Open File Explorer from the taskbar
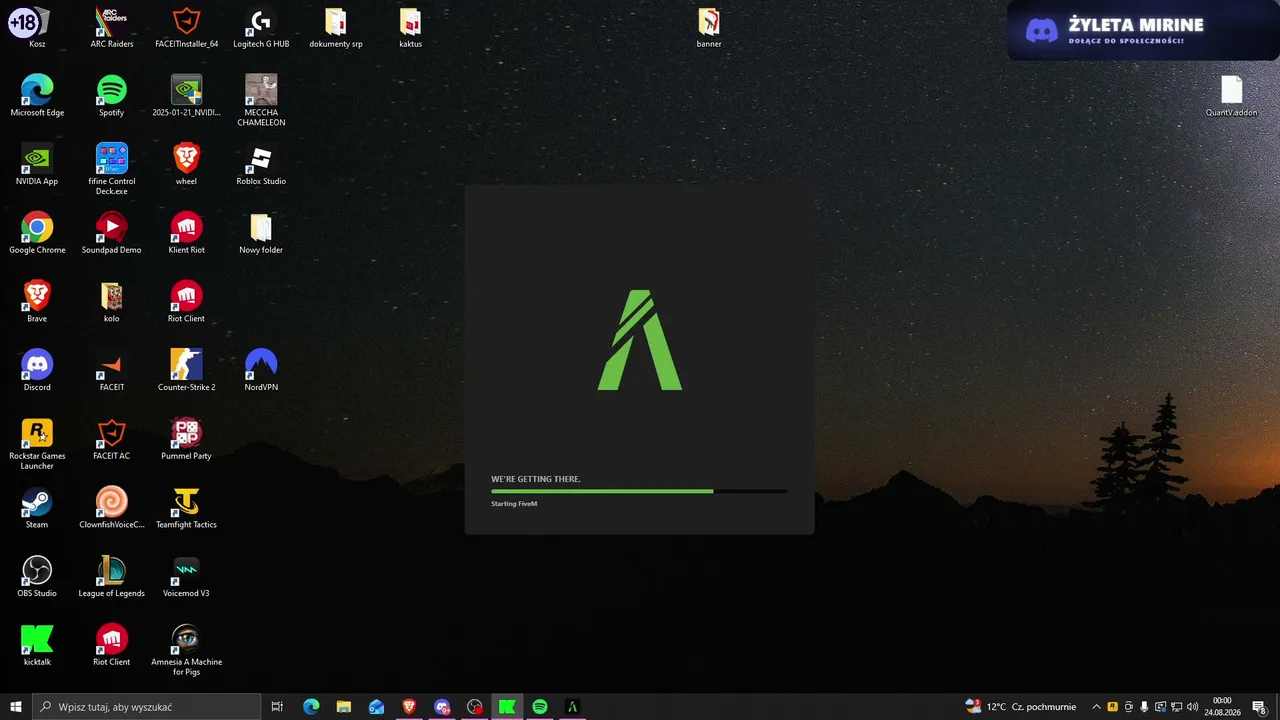 [344, 707]
